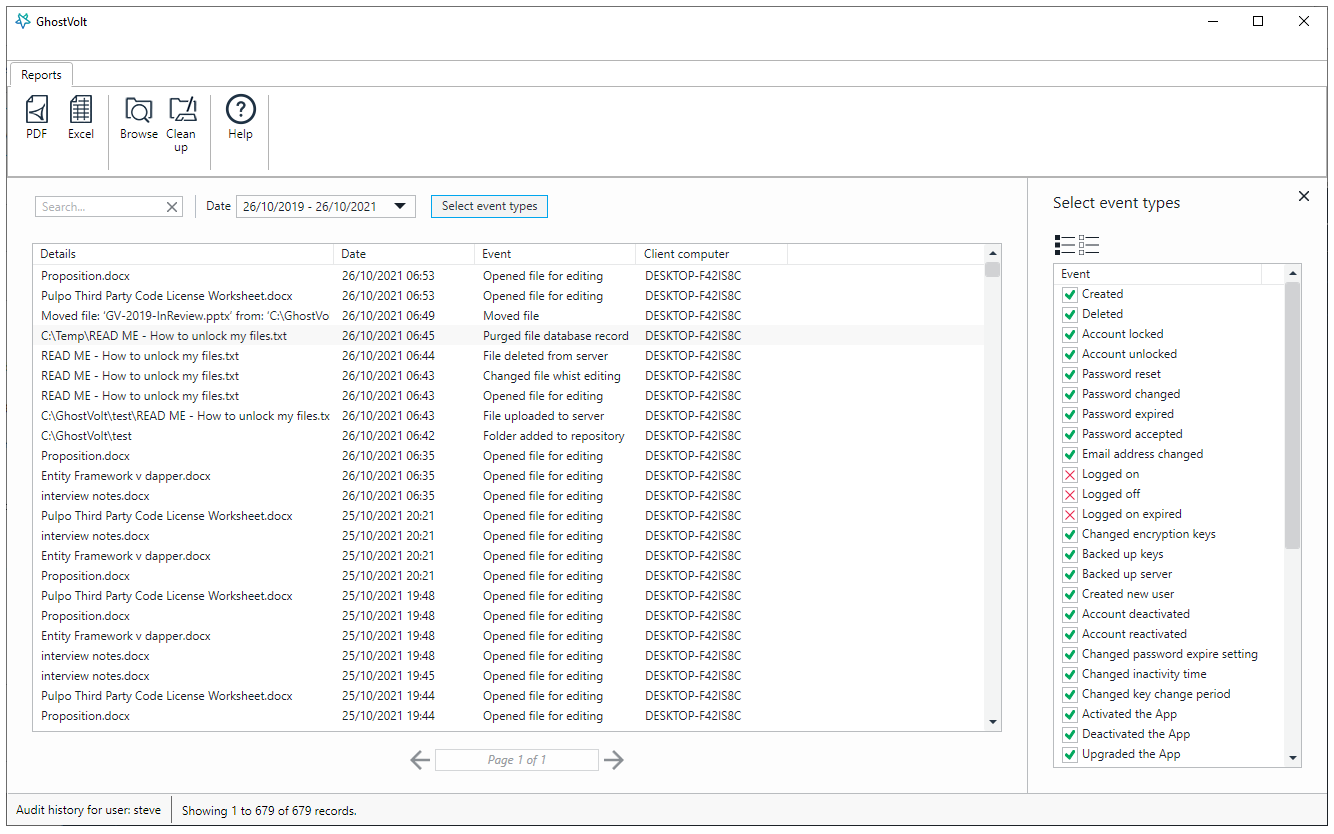Click the Reports tab
1334x834 pixels.
click(41, 75)
